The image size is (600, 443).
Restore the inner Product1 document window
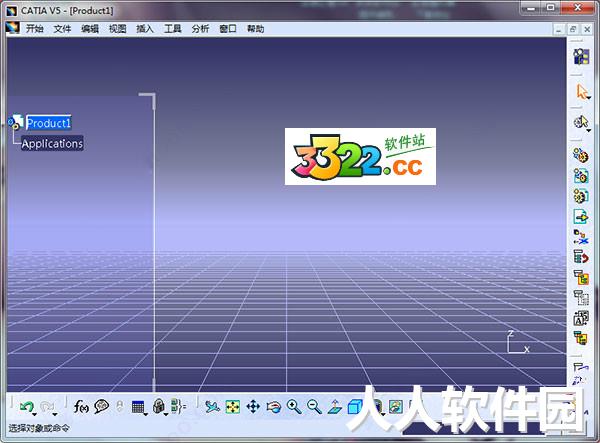tap(573, 29)
